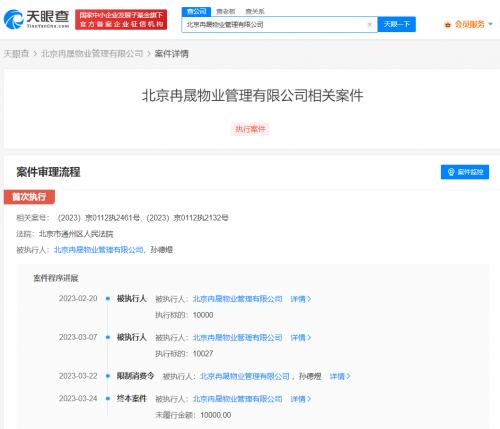Click the 案件程序进展 section label
Screen dimensions: 500x429
56,278
